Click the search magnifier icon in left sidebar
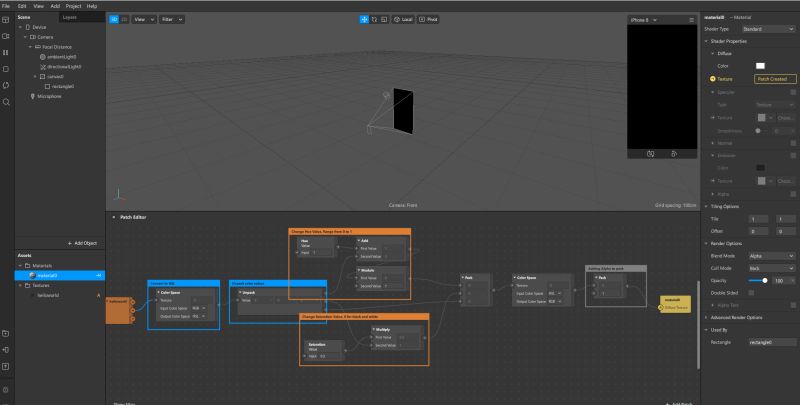This screenshot has width=800, height=405. click(6, 102)
